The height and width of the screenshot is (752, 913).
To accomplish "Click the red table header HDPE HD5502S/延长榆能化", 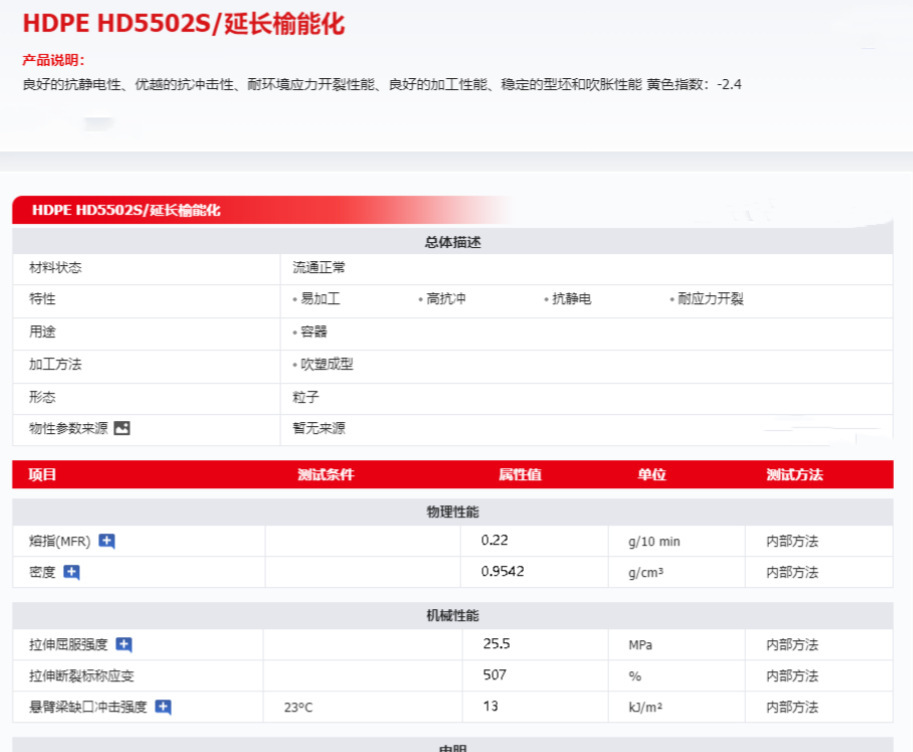I will pyautogui.click(x=126, y=210).
